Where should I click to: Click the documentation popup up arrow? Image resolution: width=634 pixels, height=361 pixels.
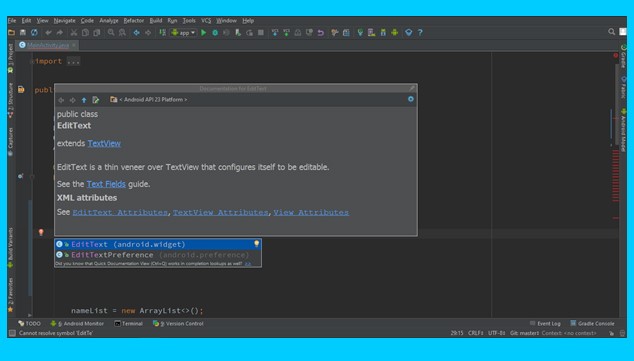[x=84, y=100]
